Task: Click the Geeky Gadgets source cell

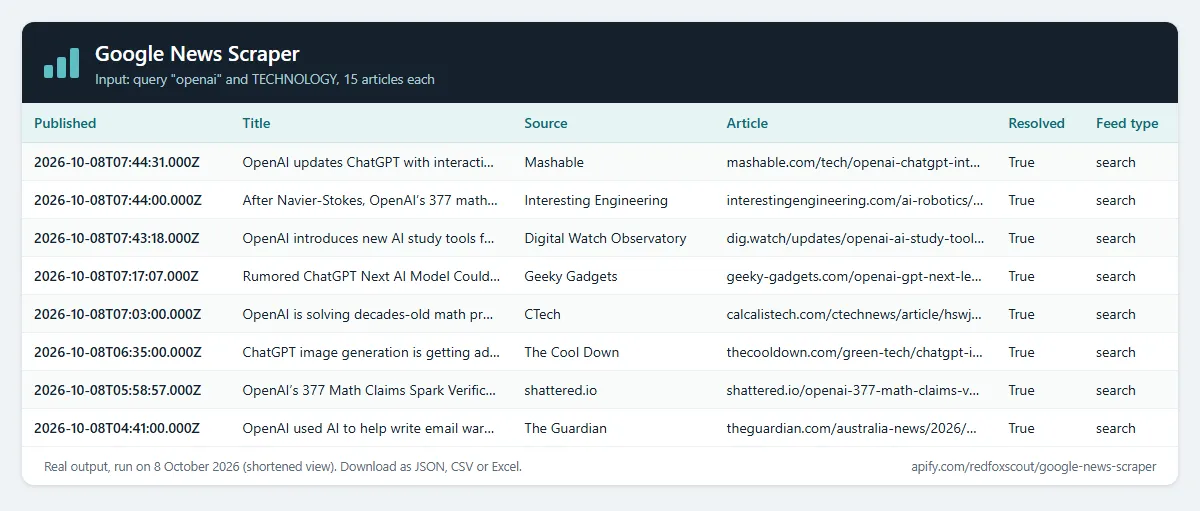Action: (571, 276)
